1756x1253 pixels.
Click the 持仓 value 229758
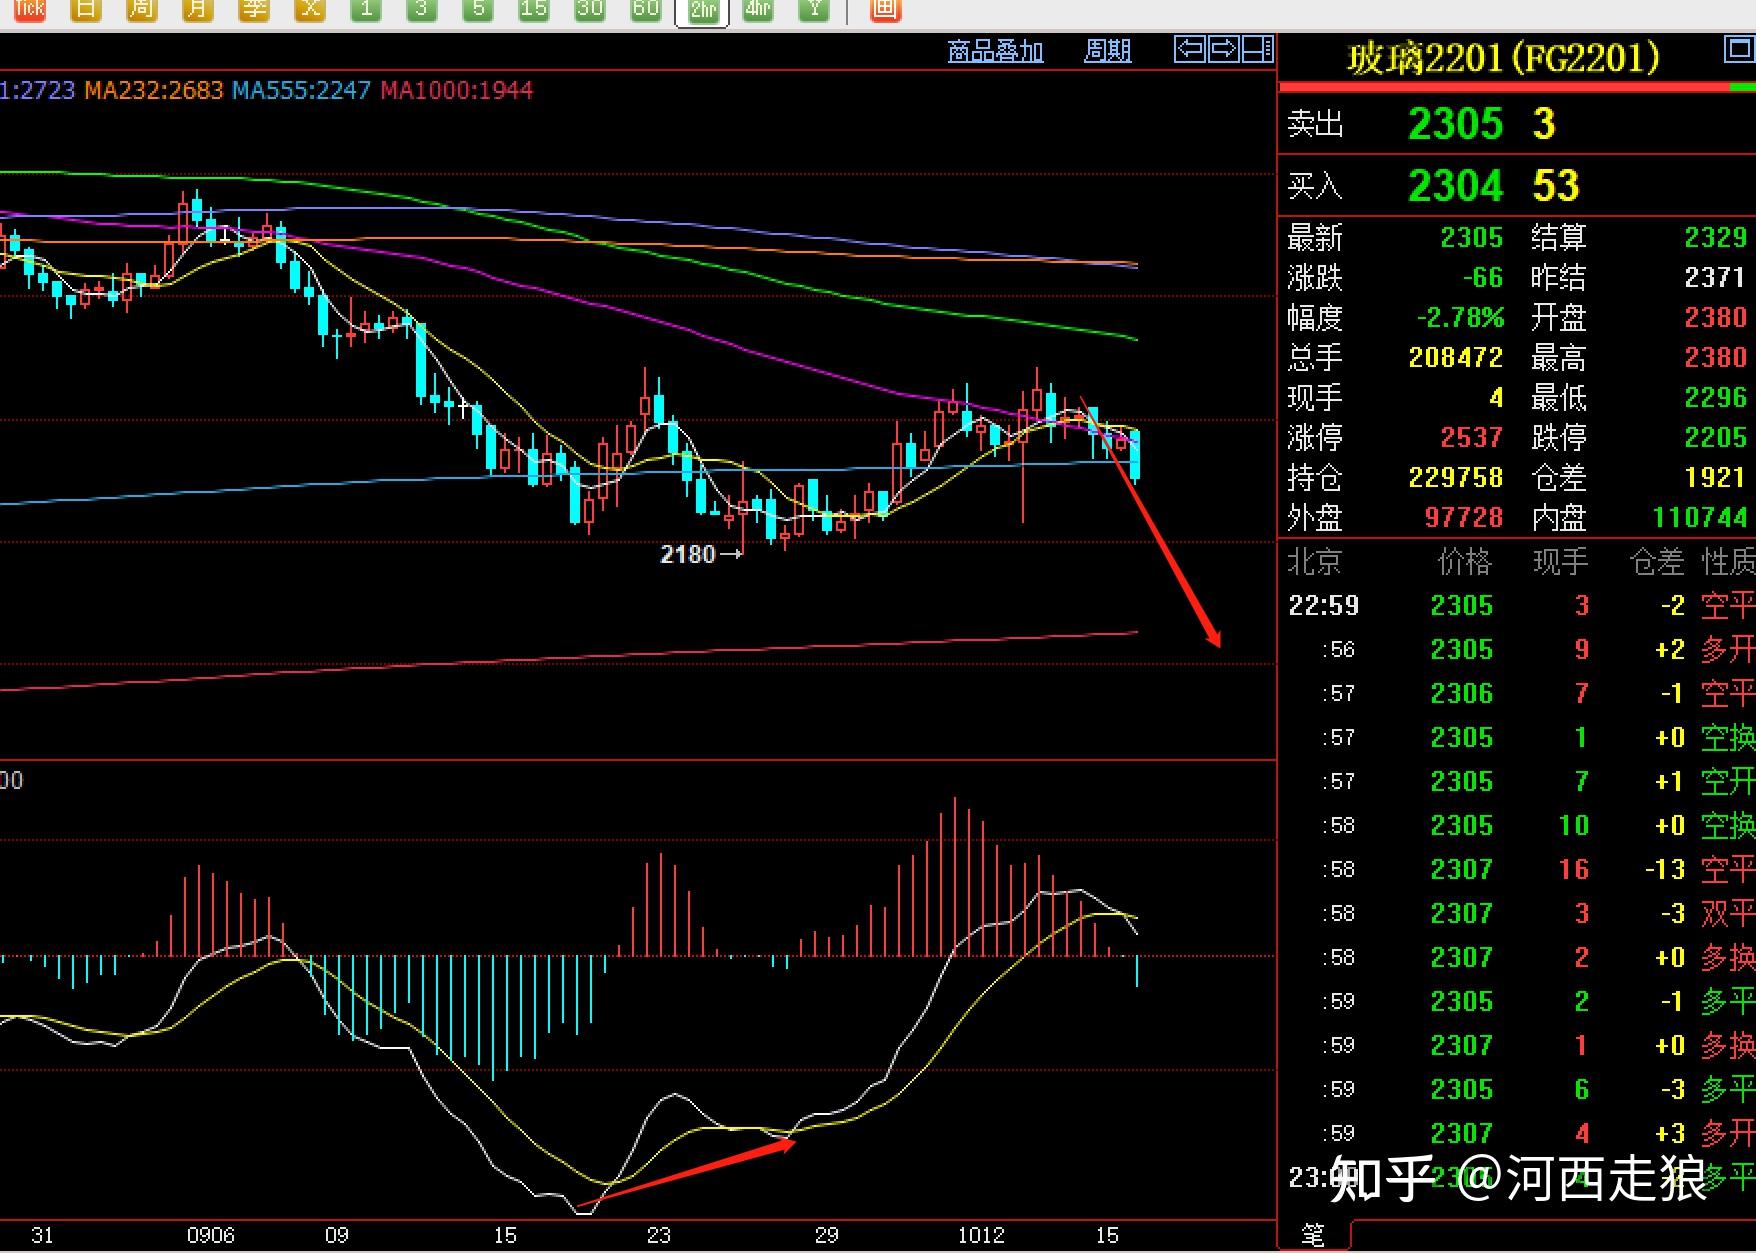click(1455, 478)
